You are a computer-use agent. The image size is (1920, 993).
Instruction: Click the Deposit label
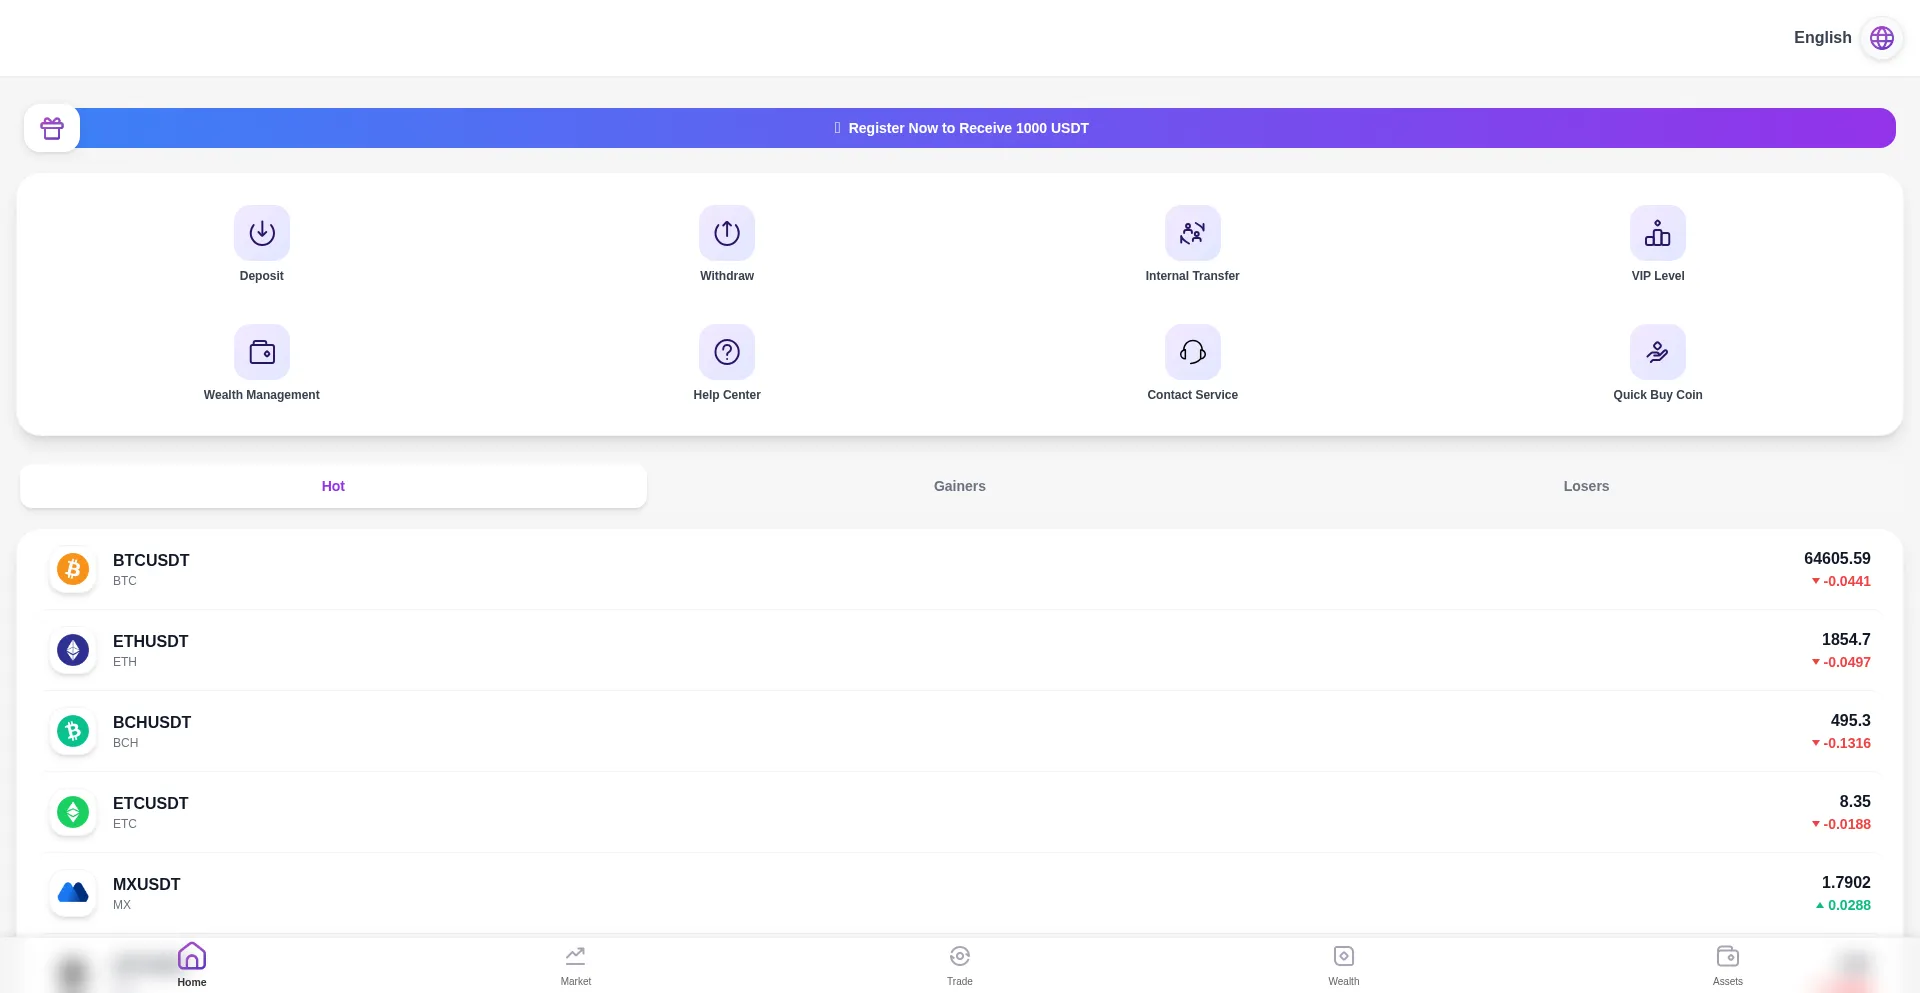click(x=262, y=276)
